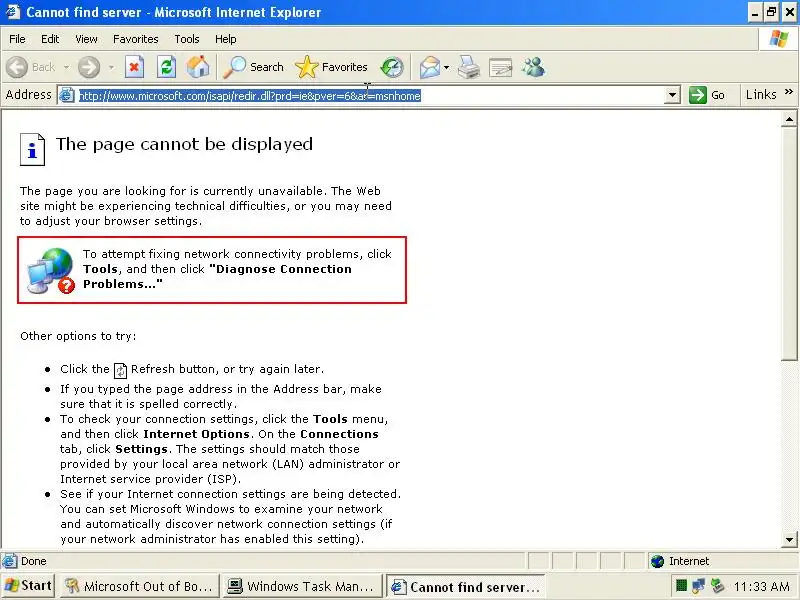Image resolution: width=800 pixels, height=600 pixels.
Task: Click the Windows flag logo throbber
Action: (779, 39)
